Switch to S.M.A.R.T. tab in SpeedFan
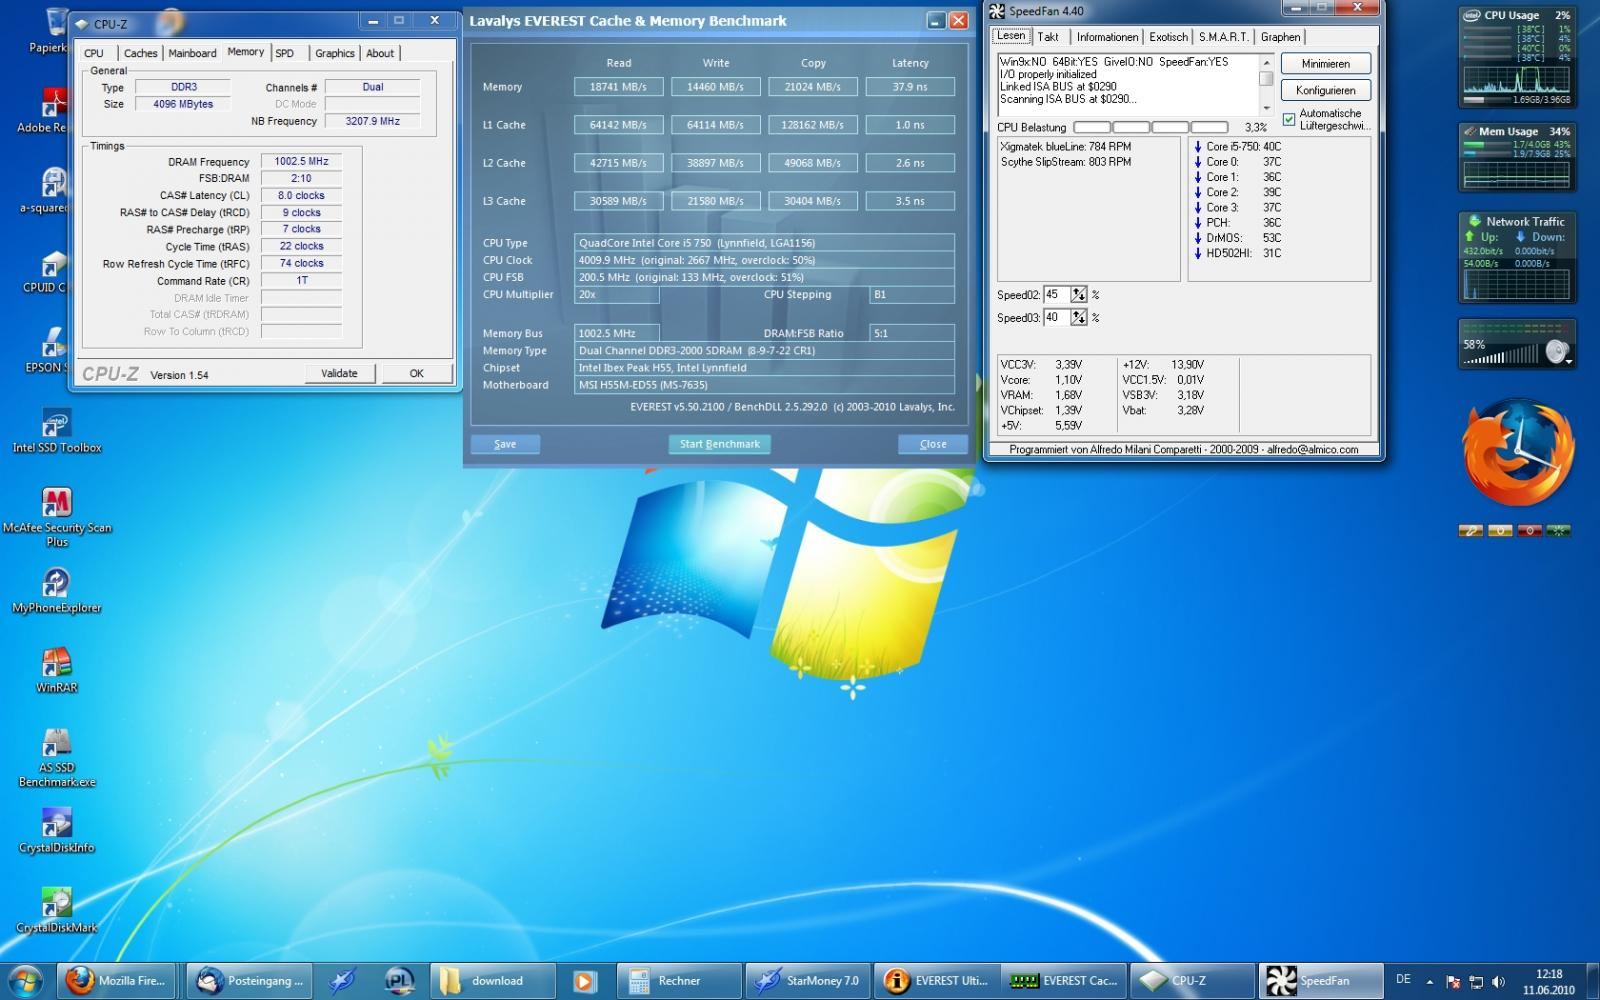This screenshot has width=1600, height=1000. (1224, 37)
